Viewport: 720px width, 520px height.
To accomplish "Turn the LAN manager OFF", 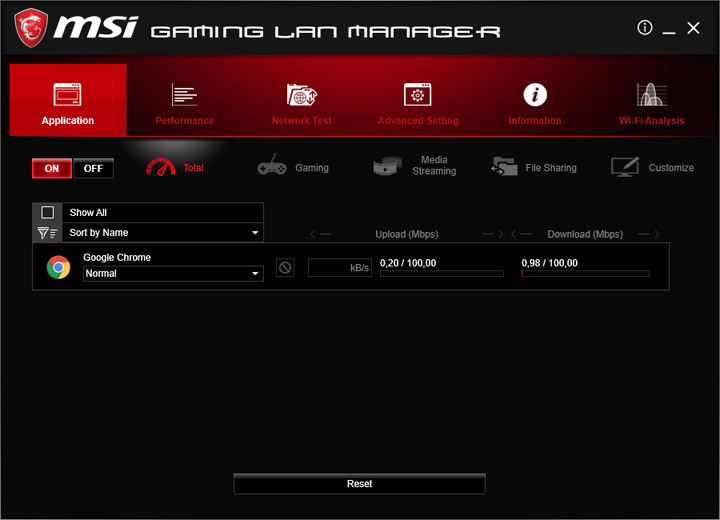I will coord(93,168).
